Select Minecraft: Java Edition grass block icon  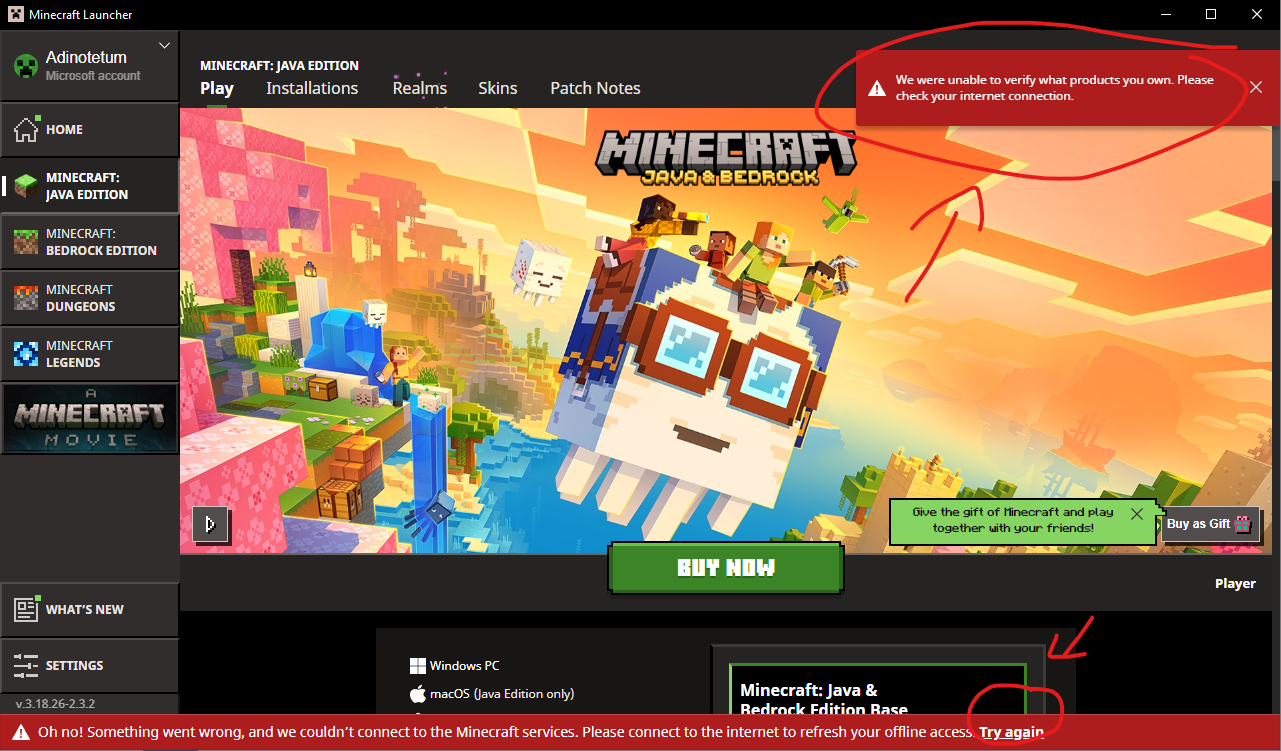point(25,186)
